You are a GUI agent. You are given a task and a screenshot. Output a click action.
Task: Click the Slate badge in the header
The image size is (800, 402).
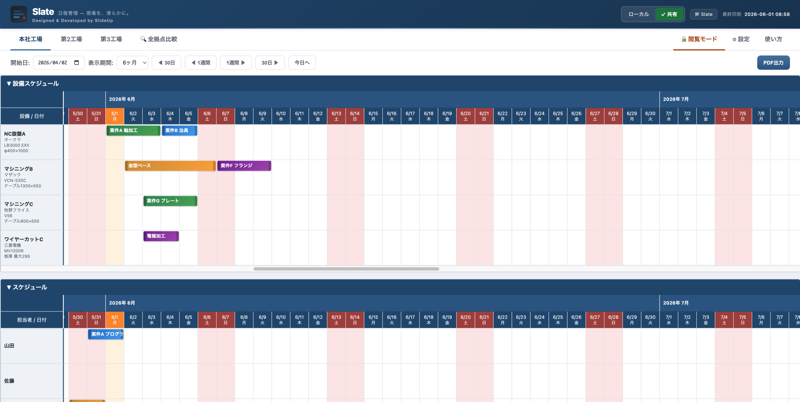pos(704,14)
